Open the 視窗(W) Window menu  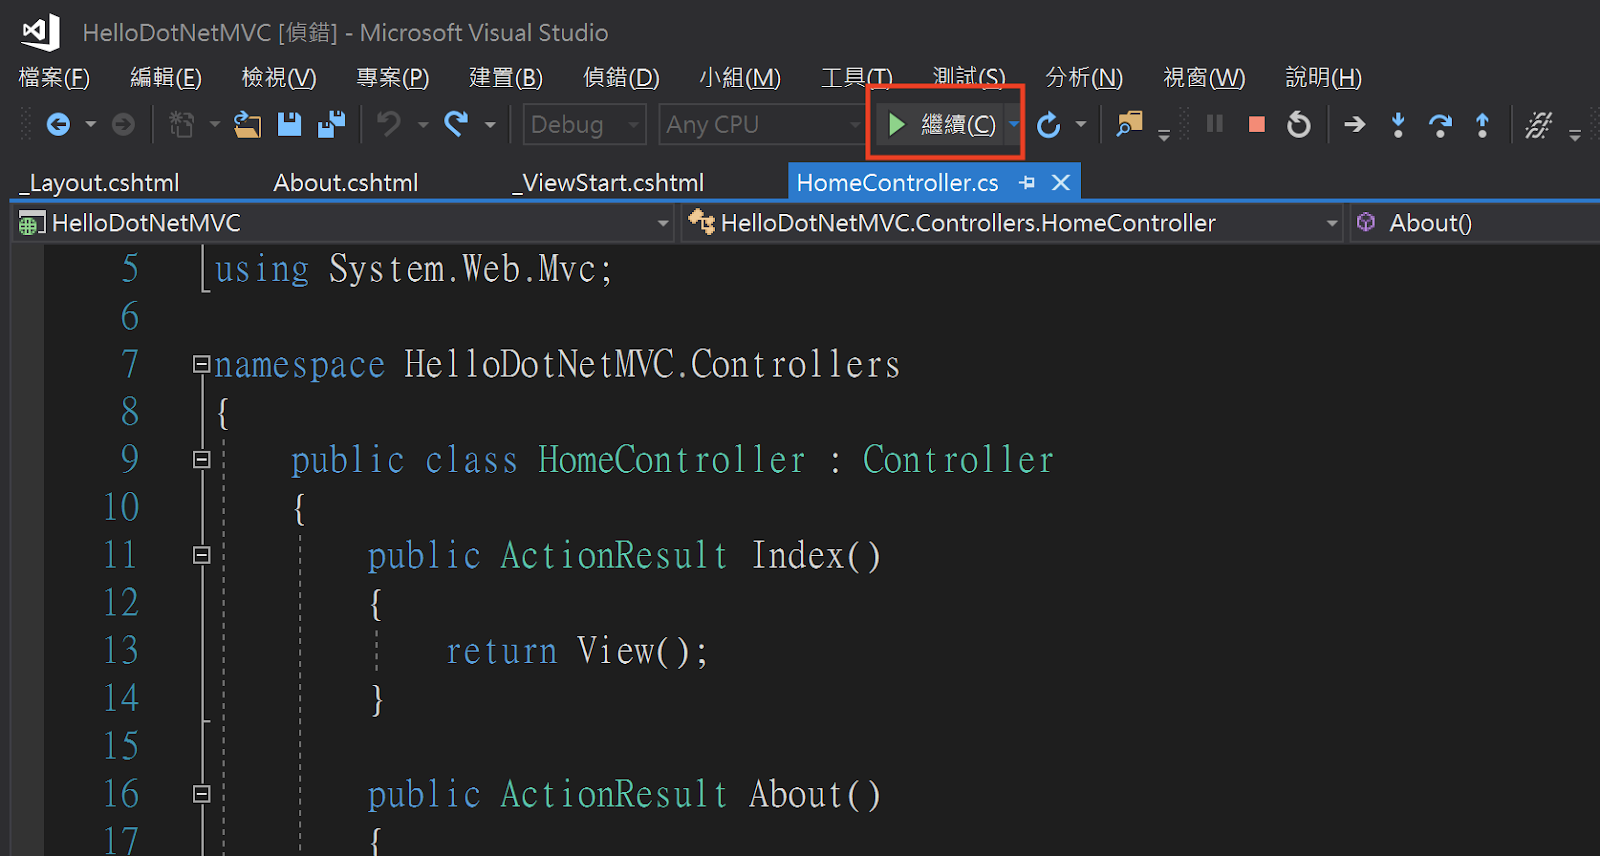[1204, 77]
